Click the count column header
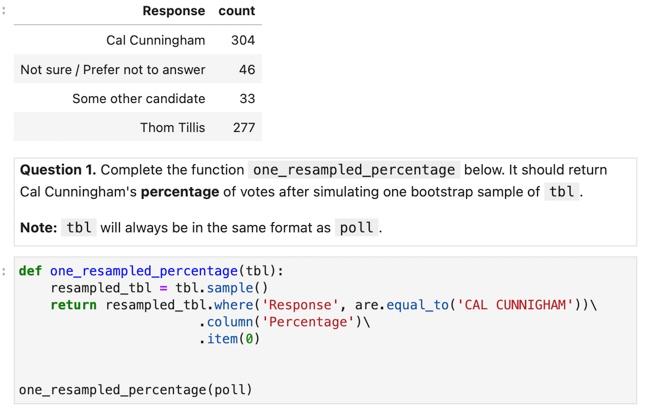 click(x=237, y=11)
